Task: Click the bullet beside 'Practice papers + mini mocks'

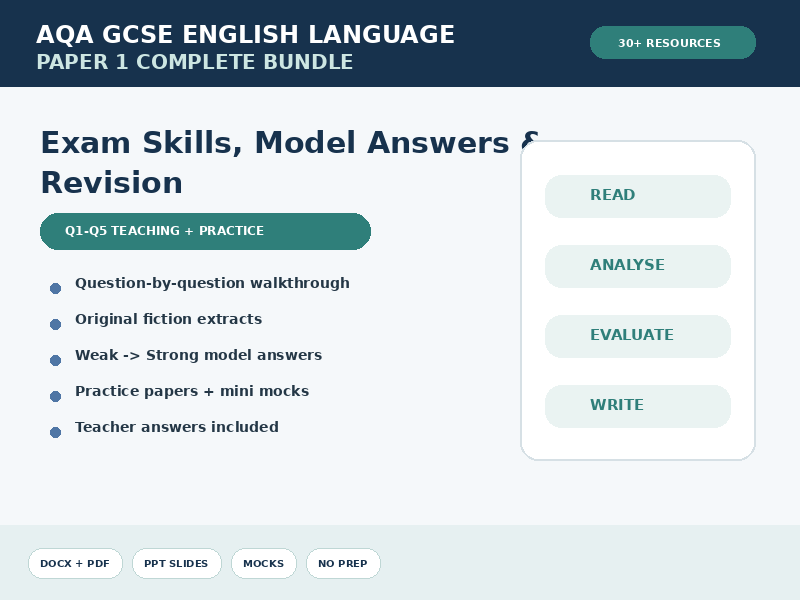Action: tap(56, 396)
